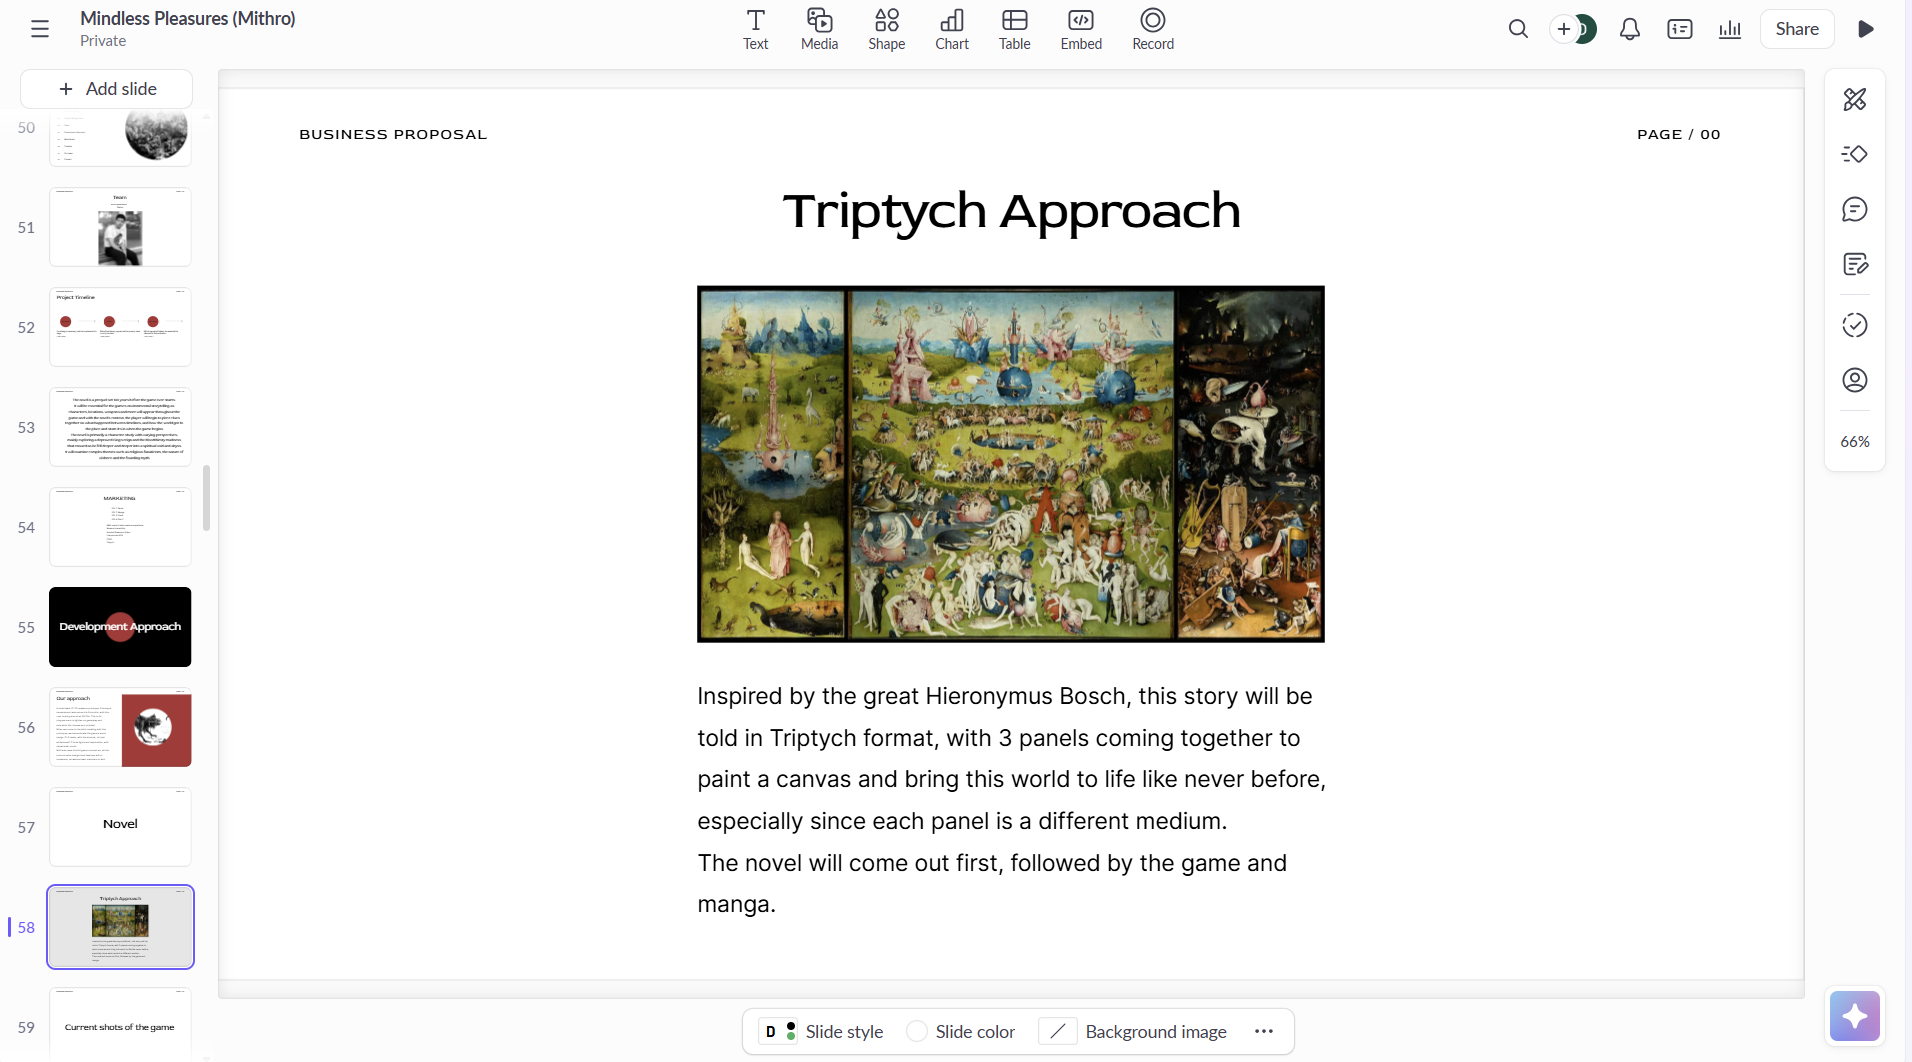The width and height of the screenshot is (1912, 1062).
Task: Select slide 56 Our approach thumbnail
Action: point(120,727)
